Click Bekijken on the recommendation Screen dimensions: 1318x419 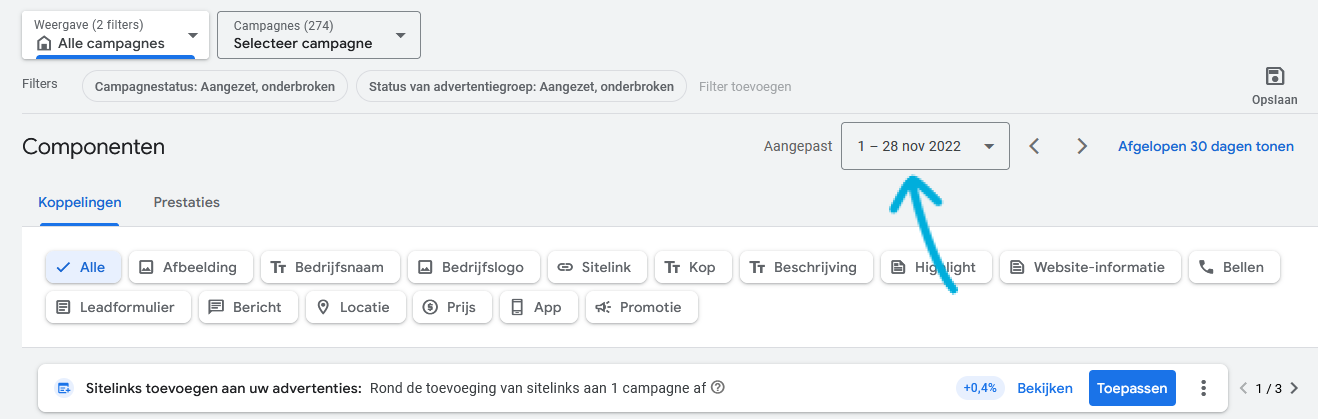tap(1045, 388)
